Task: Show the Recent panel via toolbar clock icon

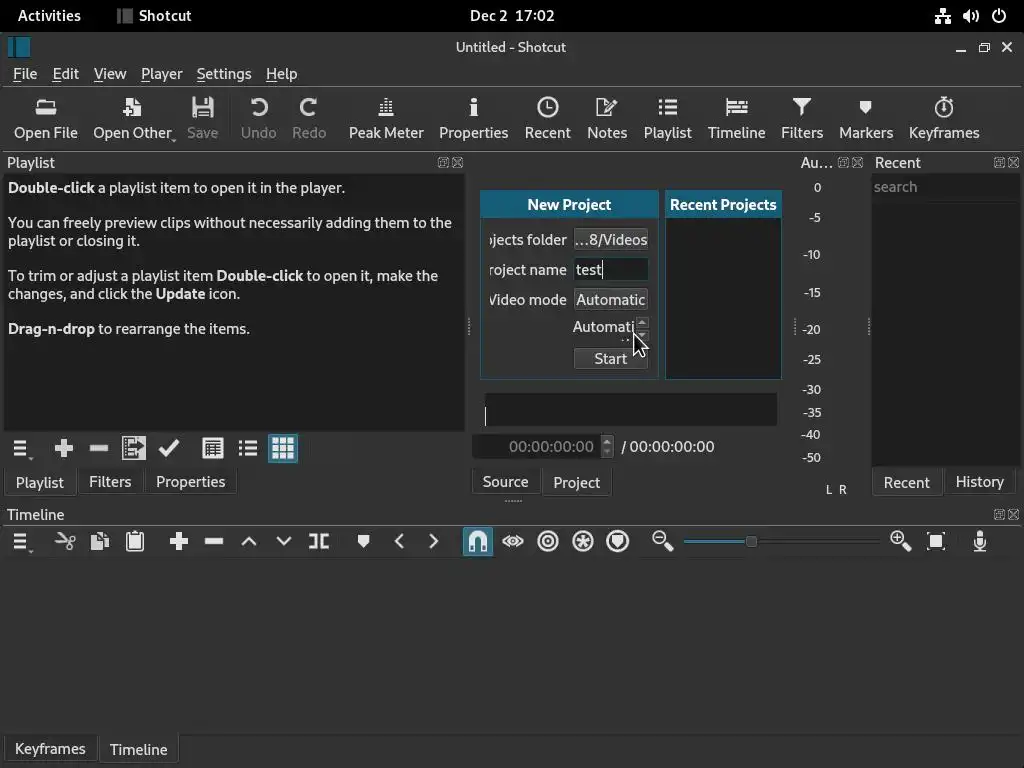Action: tap(547, 118)
